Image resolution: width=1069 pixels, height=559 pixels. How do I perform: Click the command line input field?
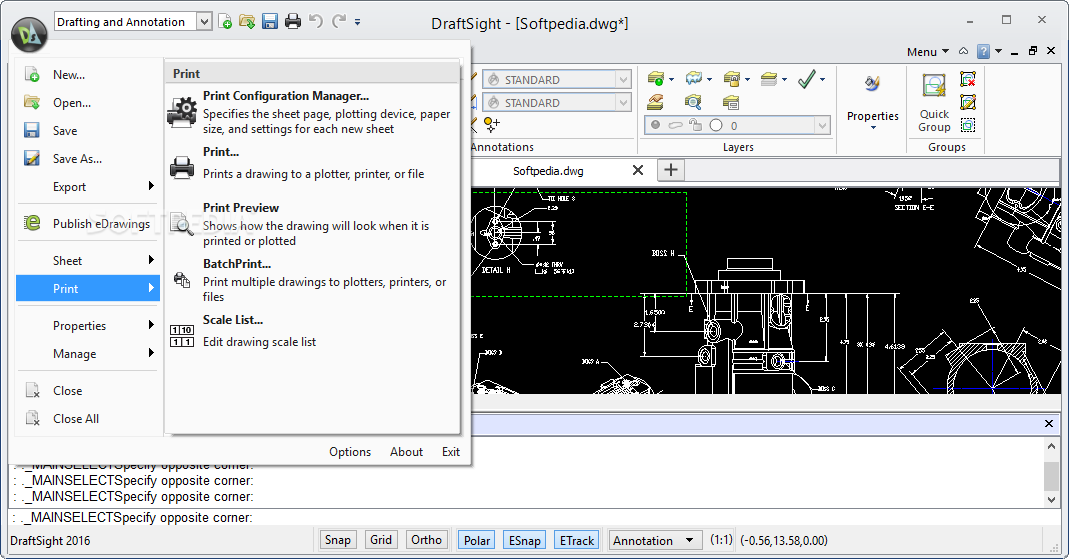[534, 517]
